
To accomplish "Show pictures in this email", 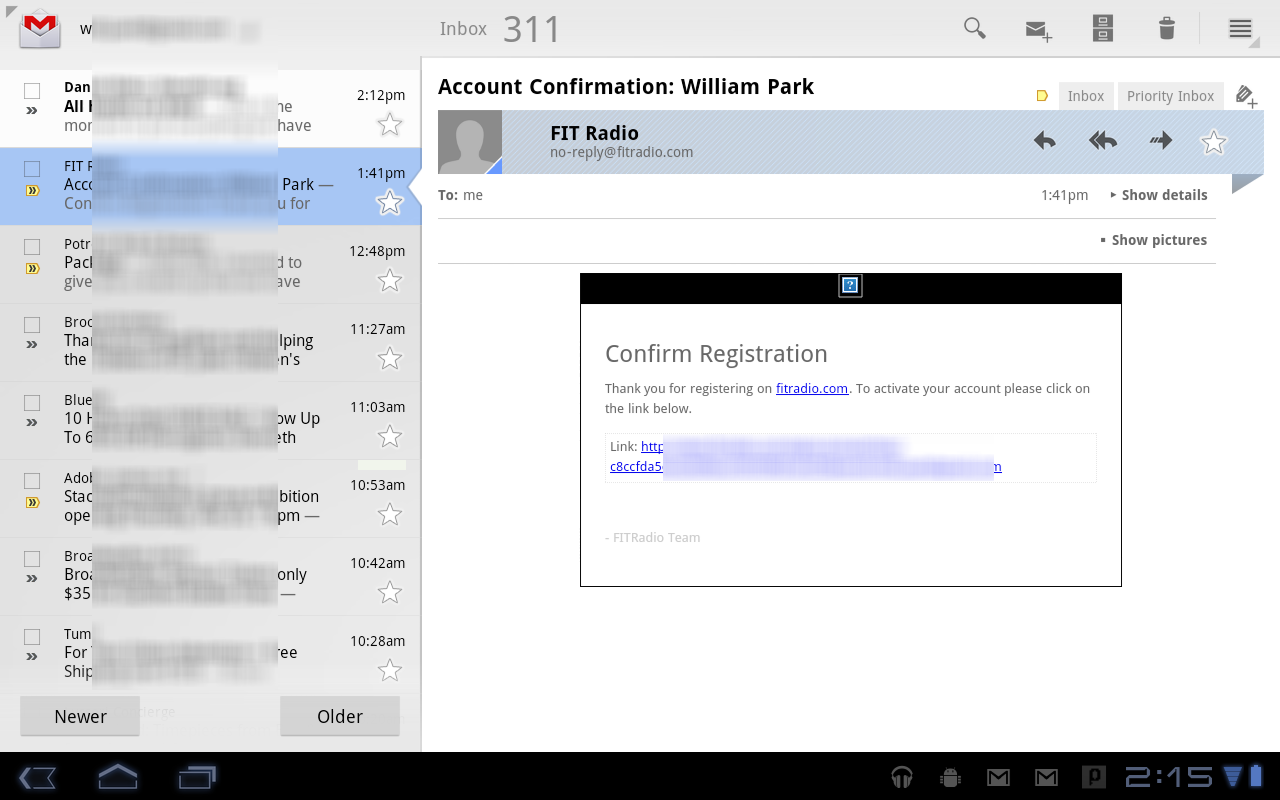I will 1153,240.
